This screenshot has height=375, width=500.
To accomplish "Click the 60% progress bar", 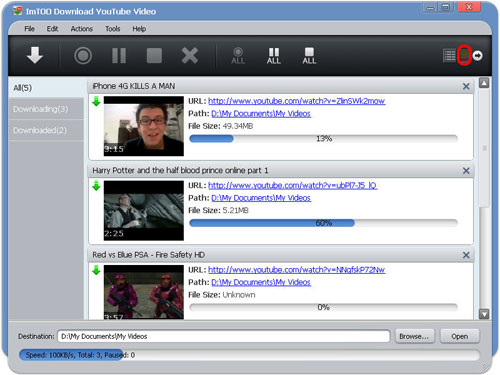I will point(323,223).
